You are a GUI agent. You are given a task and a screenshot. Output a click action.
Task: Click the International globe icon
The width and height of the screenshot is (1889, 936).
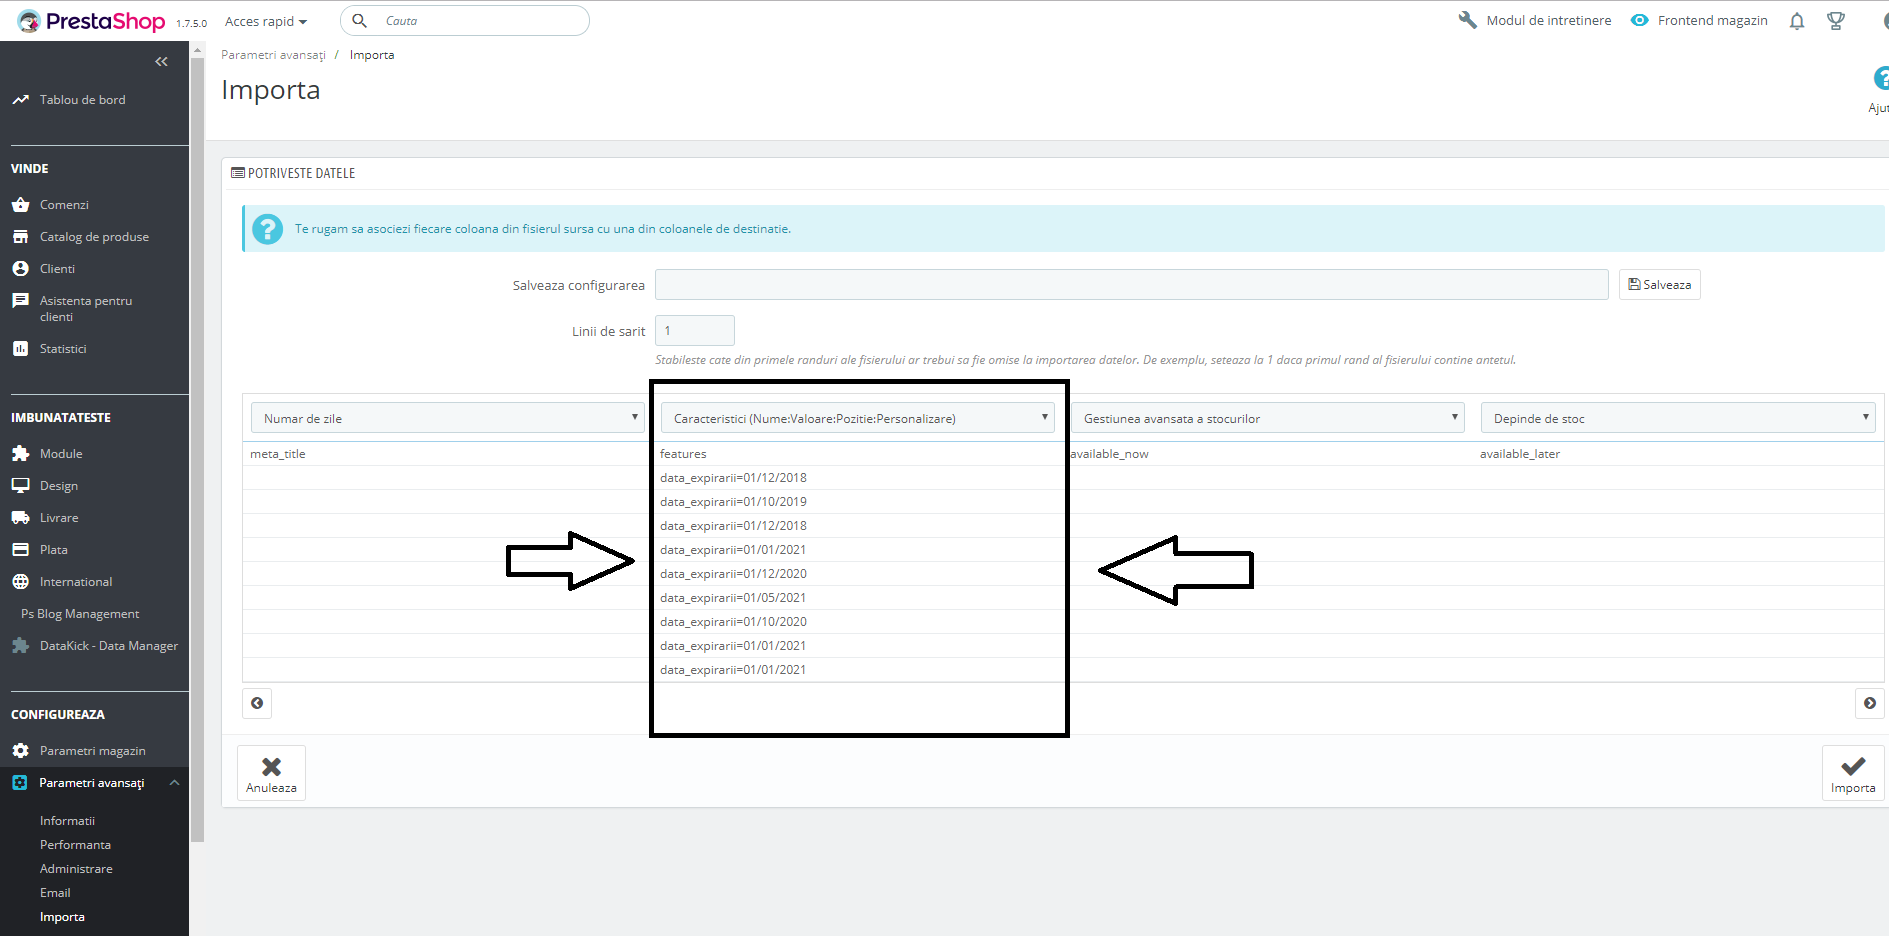point(20,582)
